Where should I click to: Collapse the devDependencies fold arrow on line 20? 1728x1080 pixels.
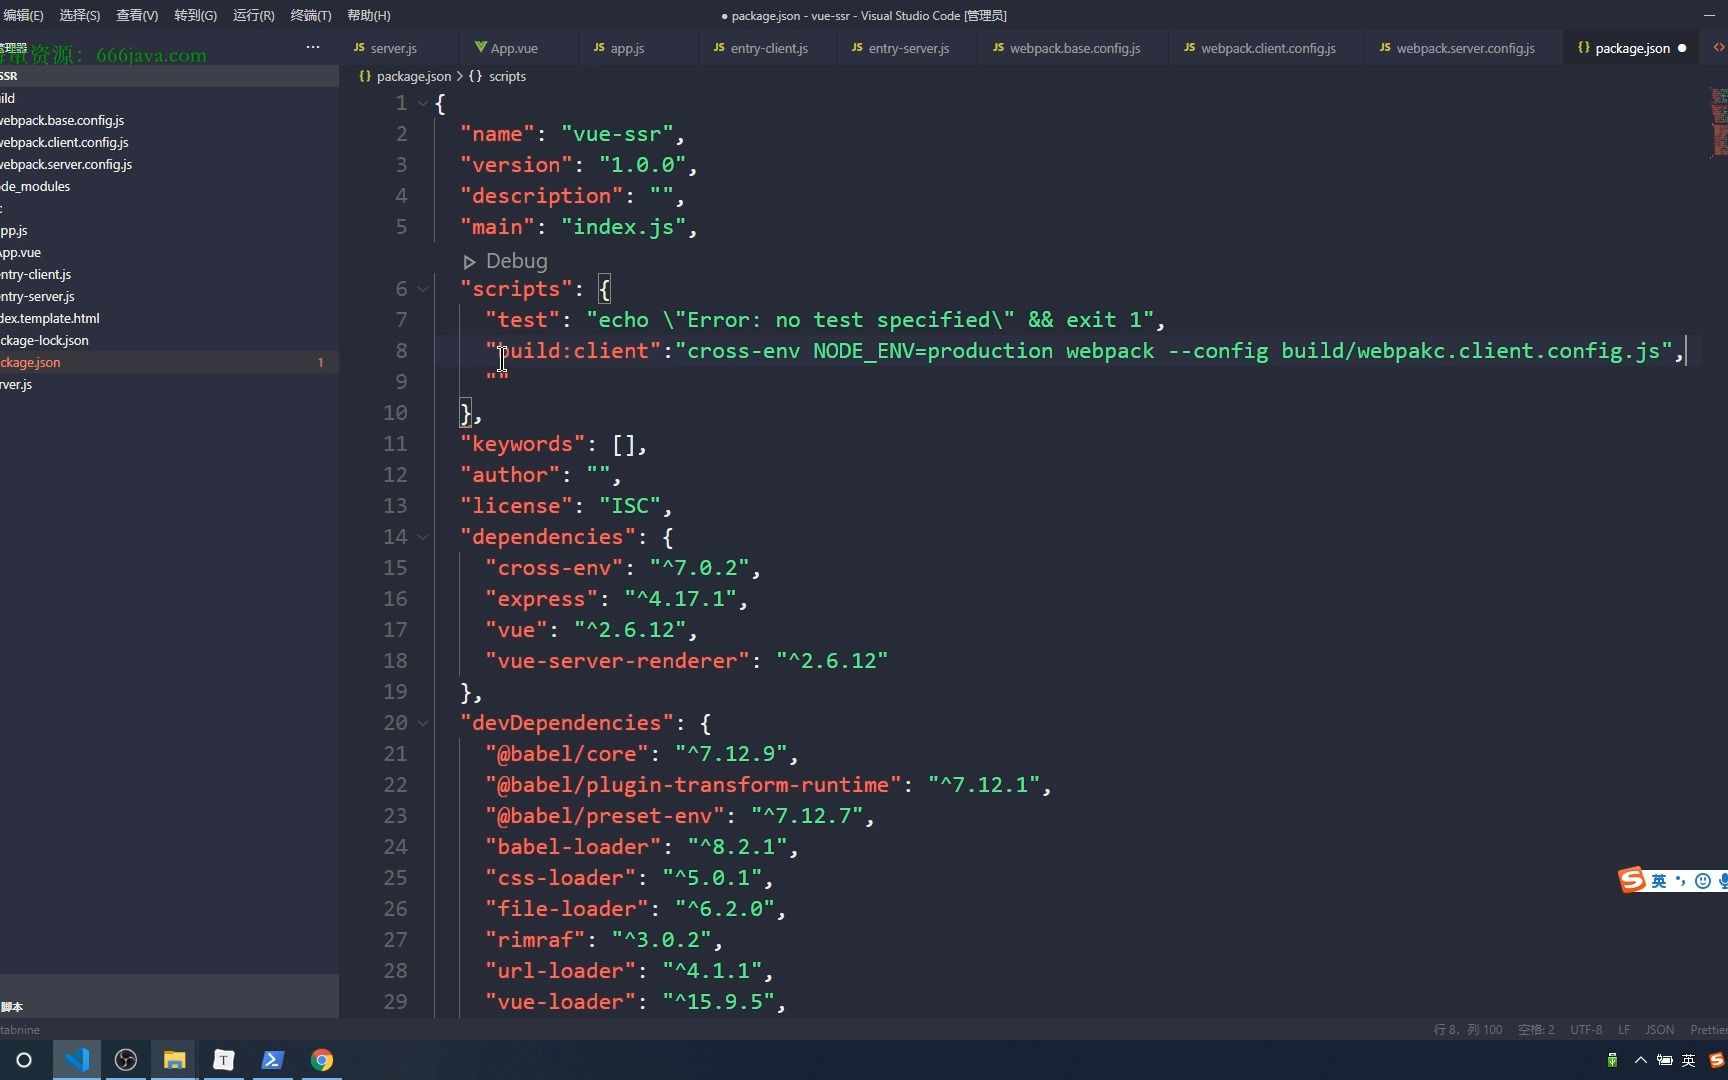click(x=423, y=723)
